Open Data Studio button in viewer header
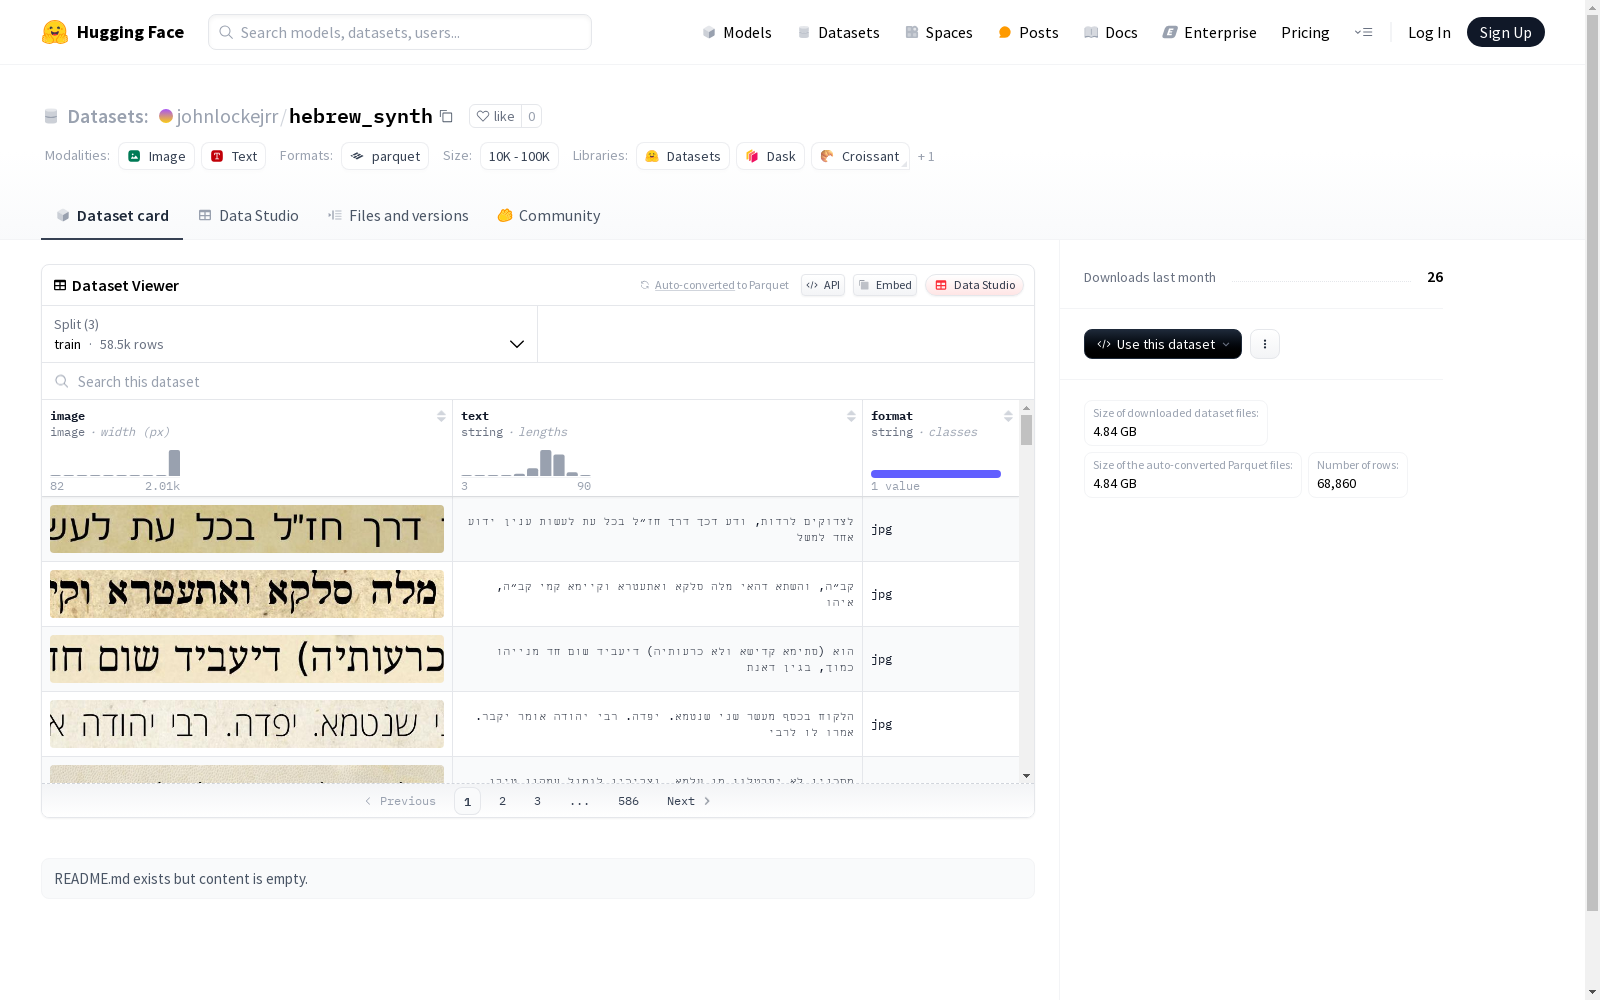This screenshot has width=1600, height=1000. (x=974, y=285)
